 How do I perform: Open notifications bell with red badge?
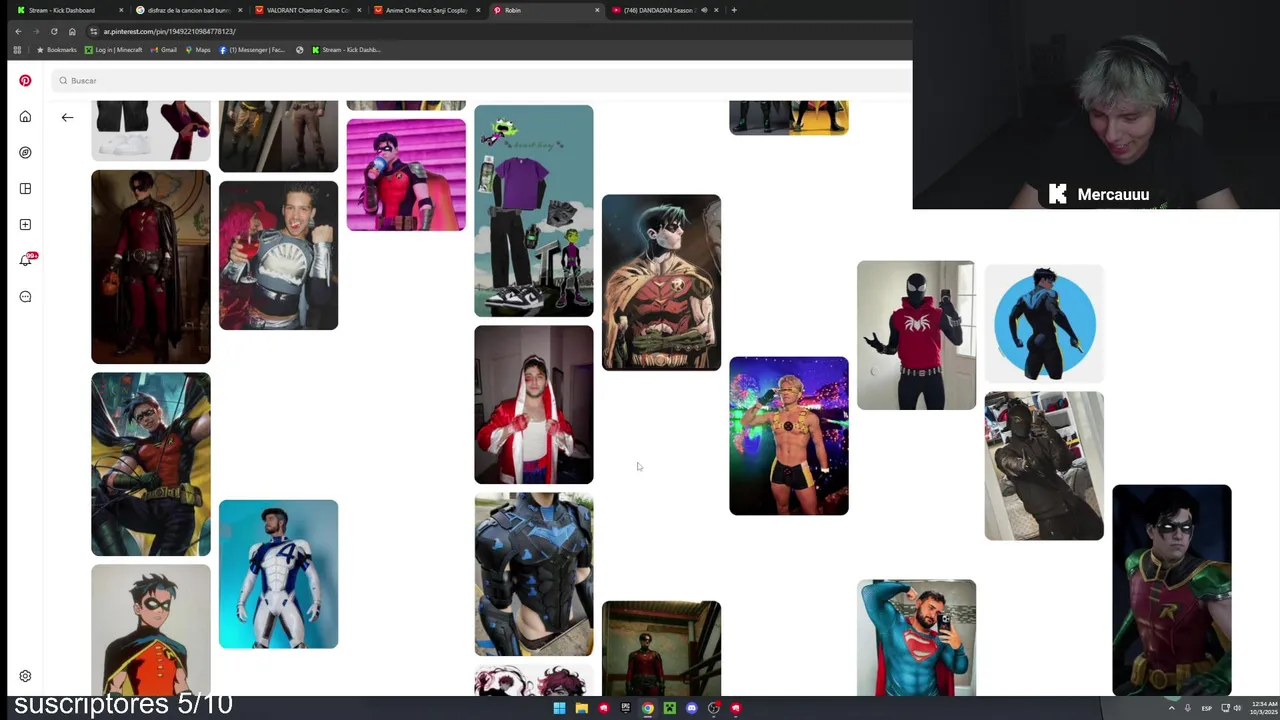(x=26, y=260)
